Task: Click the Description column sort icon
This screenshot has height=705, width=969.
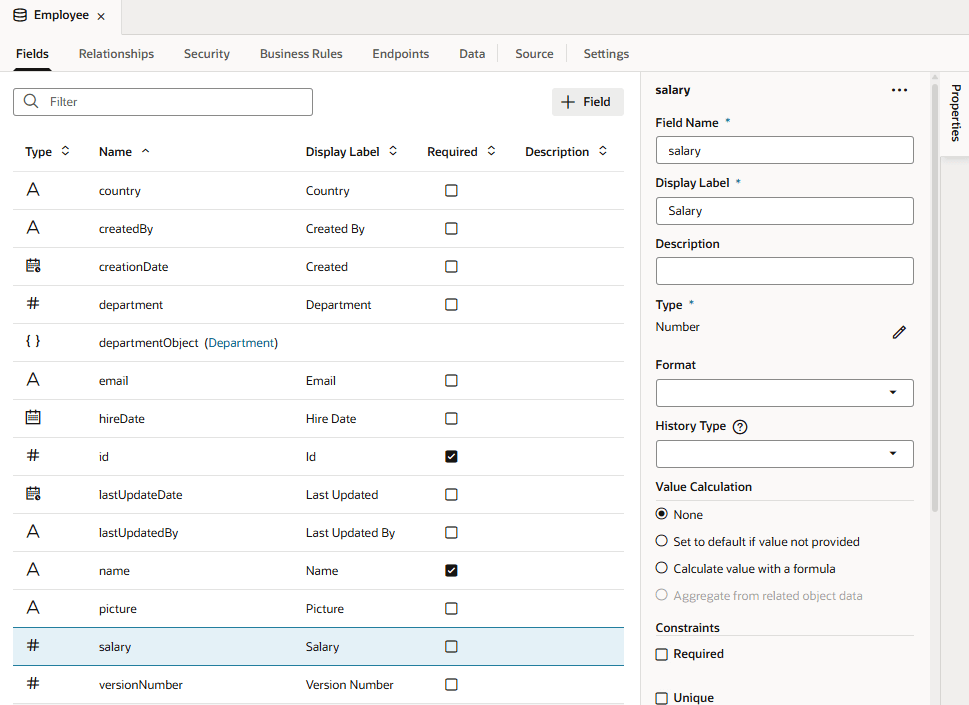Action: (x=603, y=152)
